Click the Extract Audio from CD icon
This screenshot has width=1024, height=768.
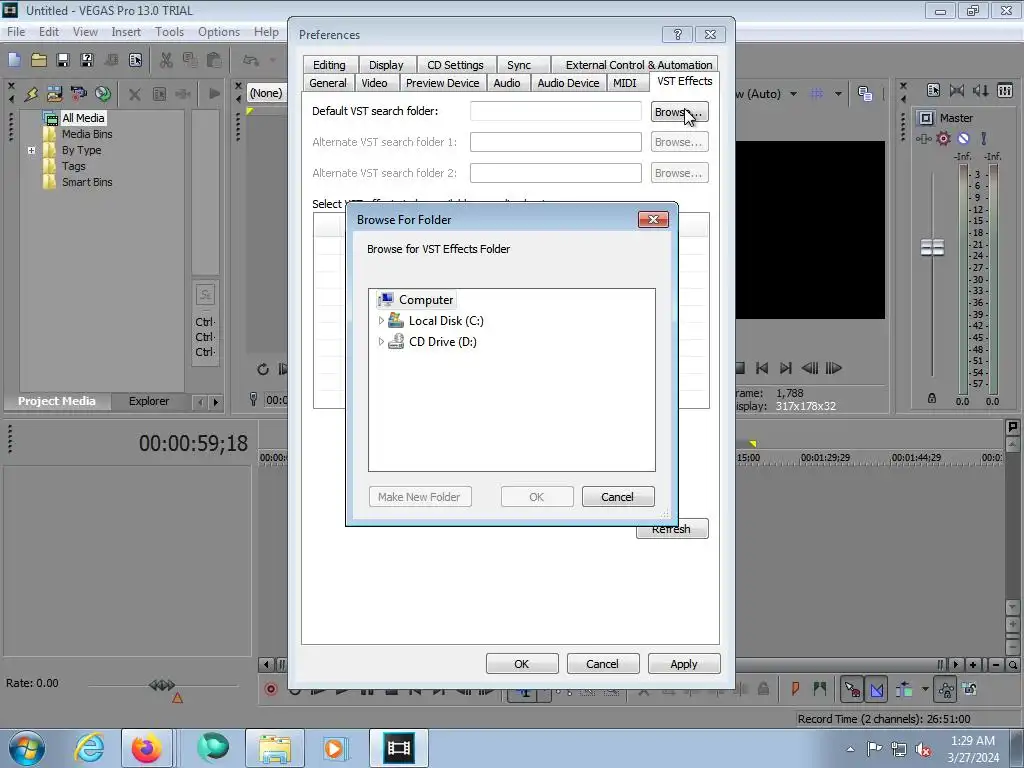[103, 94]
